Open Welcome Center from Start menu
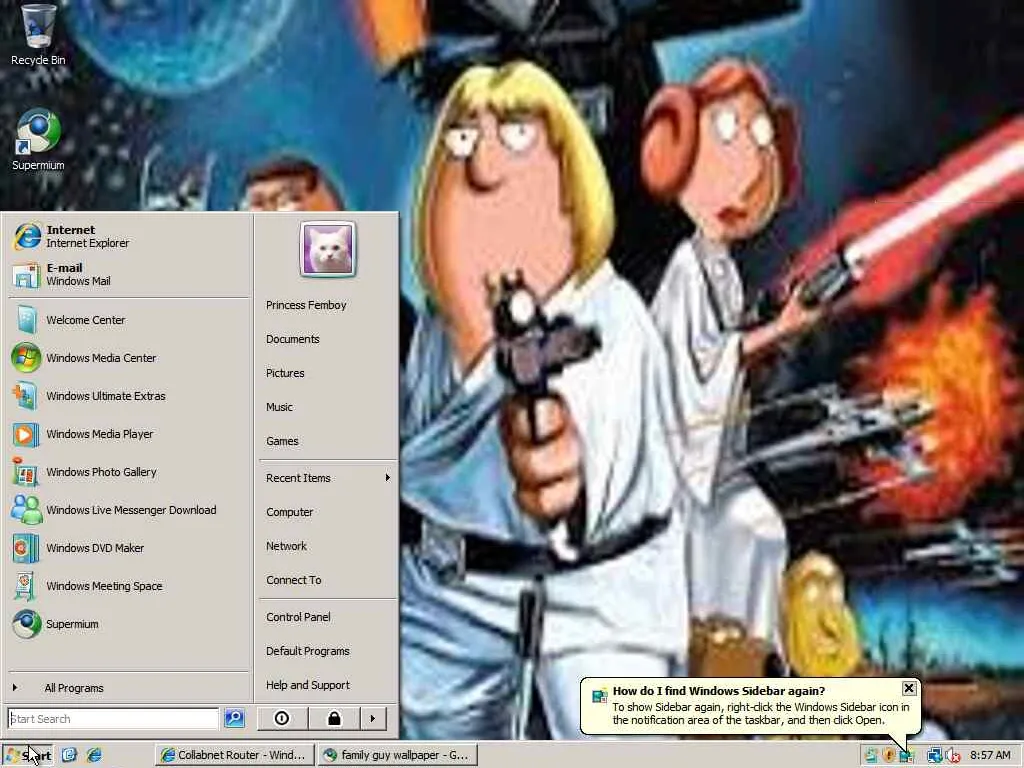The height and width of the screenshot is (768, 1024). [x=129, y=320]
